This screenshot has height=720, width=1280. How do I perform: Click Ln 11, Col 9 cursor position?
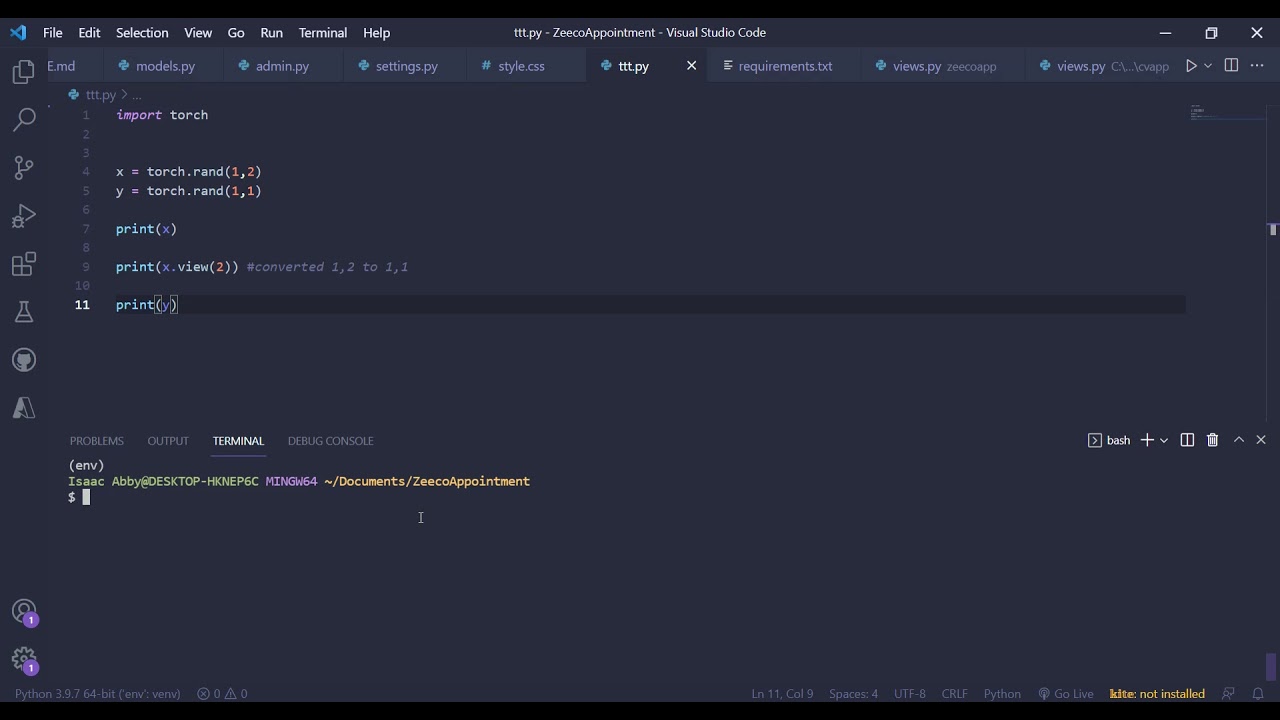(782, 693)
